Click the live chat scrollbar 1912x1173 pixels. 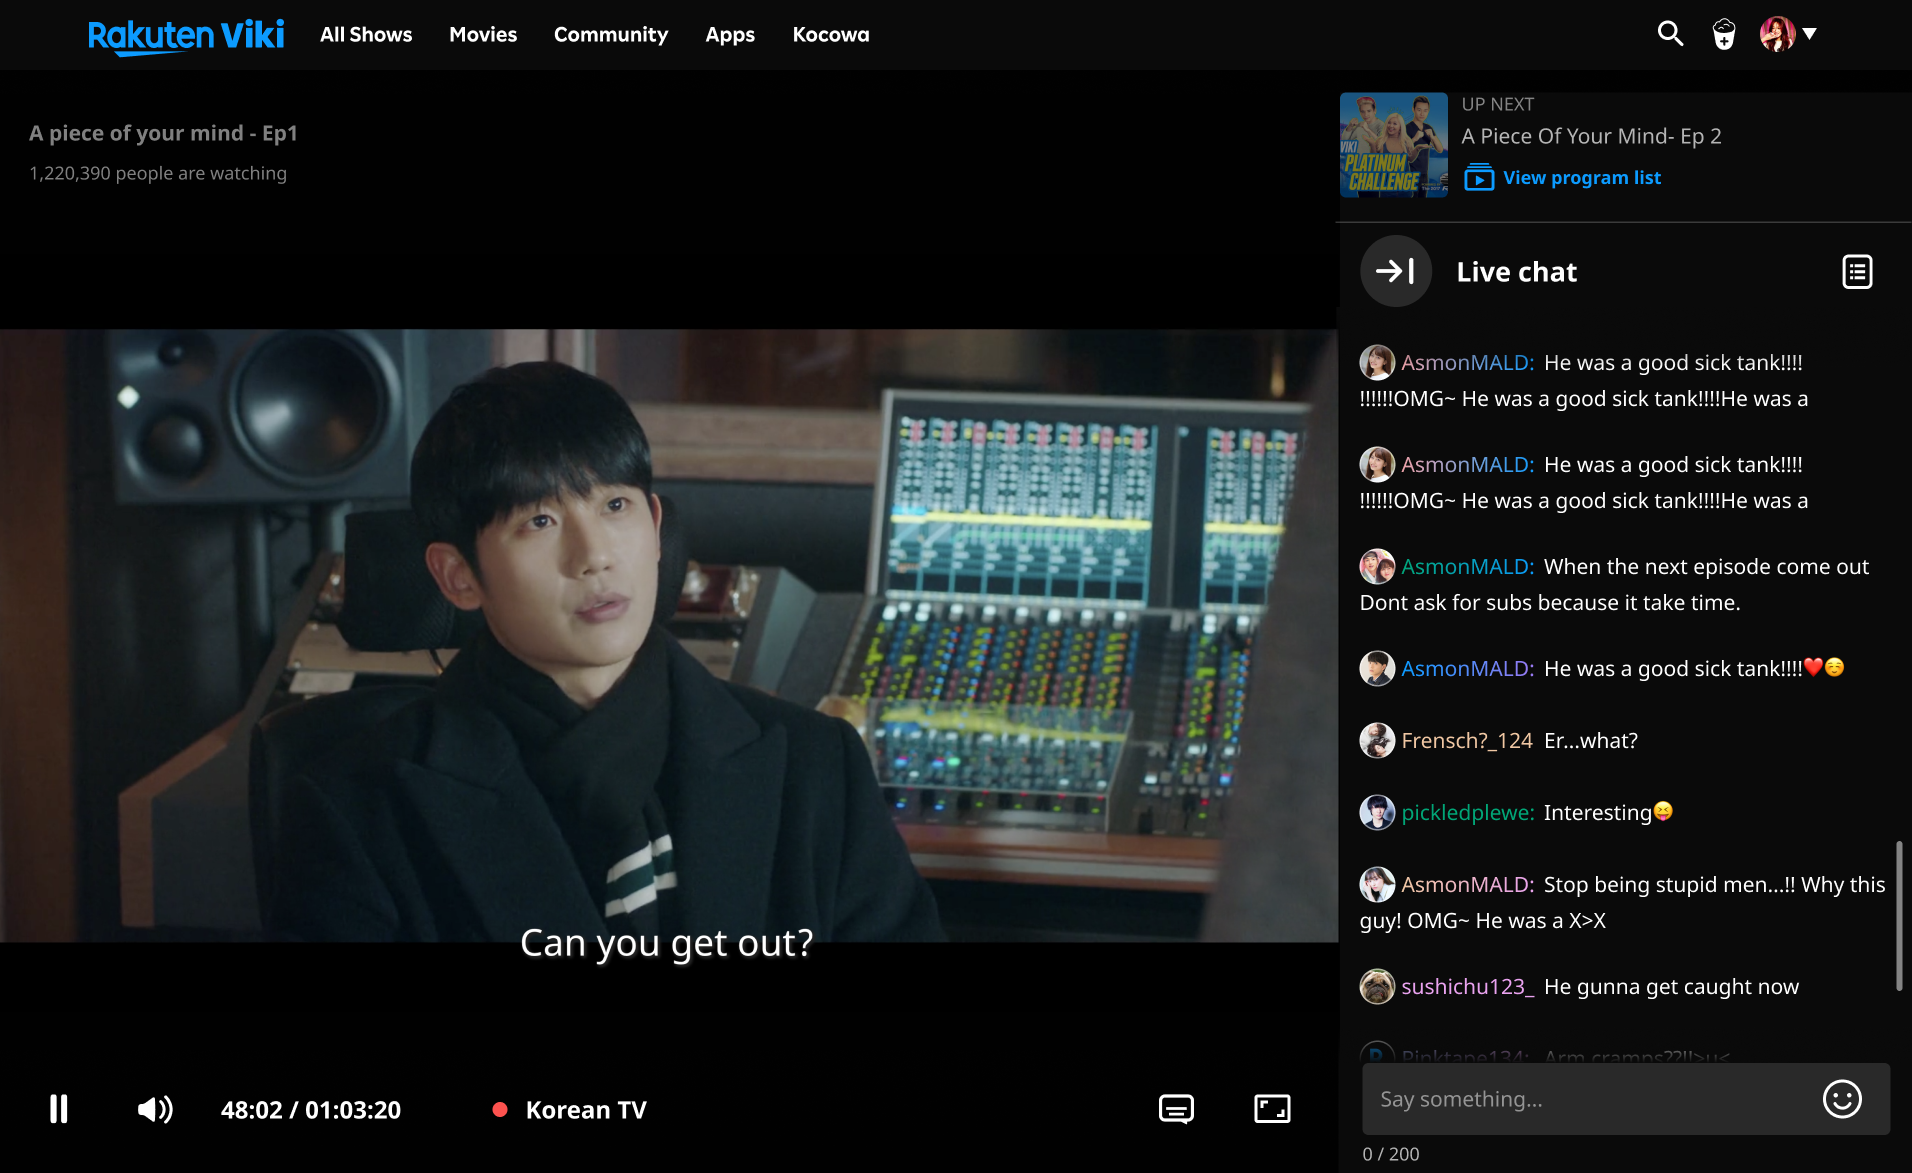pos(1898,915)
